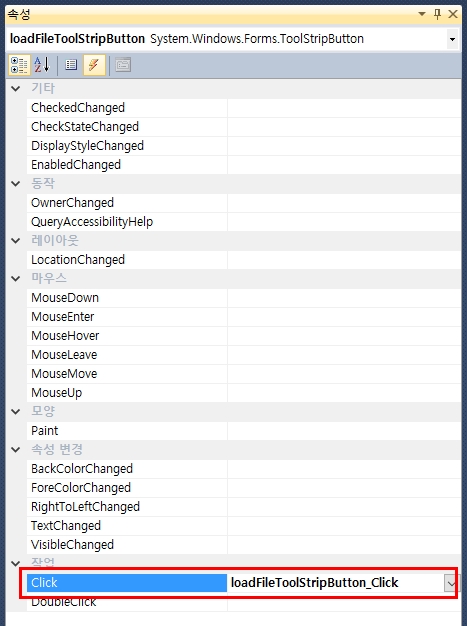Image resolution: width=467 pixels, height=626 pixels.
Task: Open the Property Pages icon
Action: click(x=123, y=65)
